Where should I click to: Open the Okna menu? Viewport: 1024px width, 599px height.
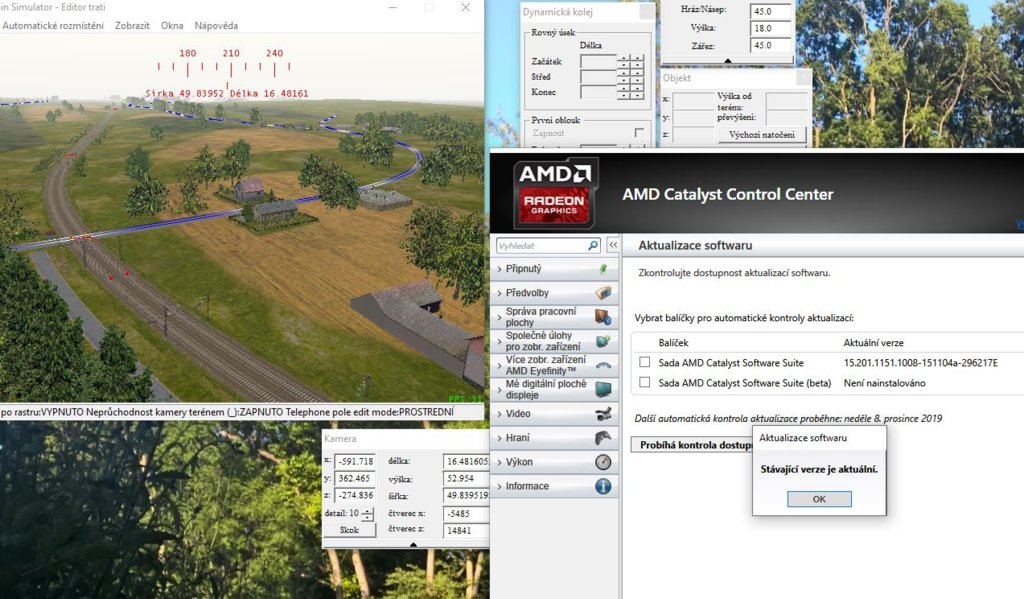[172, 25]
